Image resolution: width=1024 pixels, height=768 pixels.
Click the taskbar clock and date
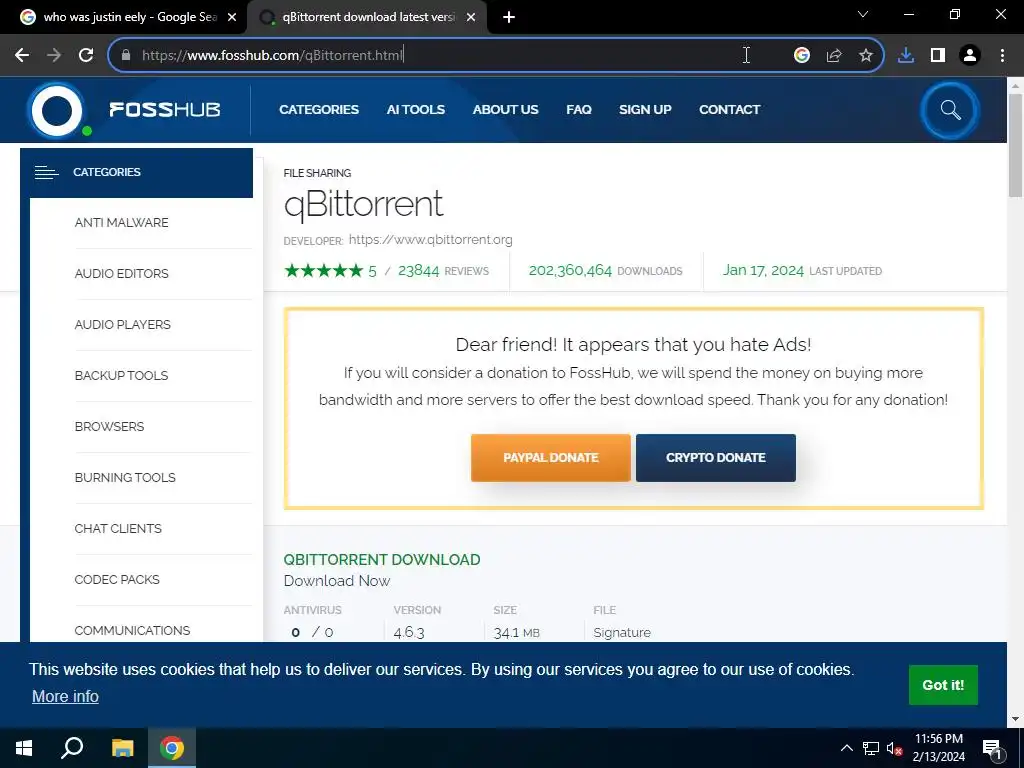tap(938, 748)
